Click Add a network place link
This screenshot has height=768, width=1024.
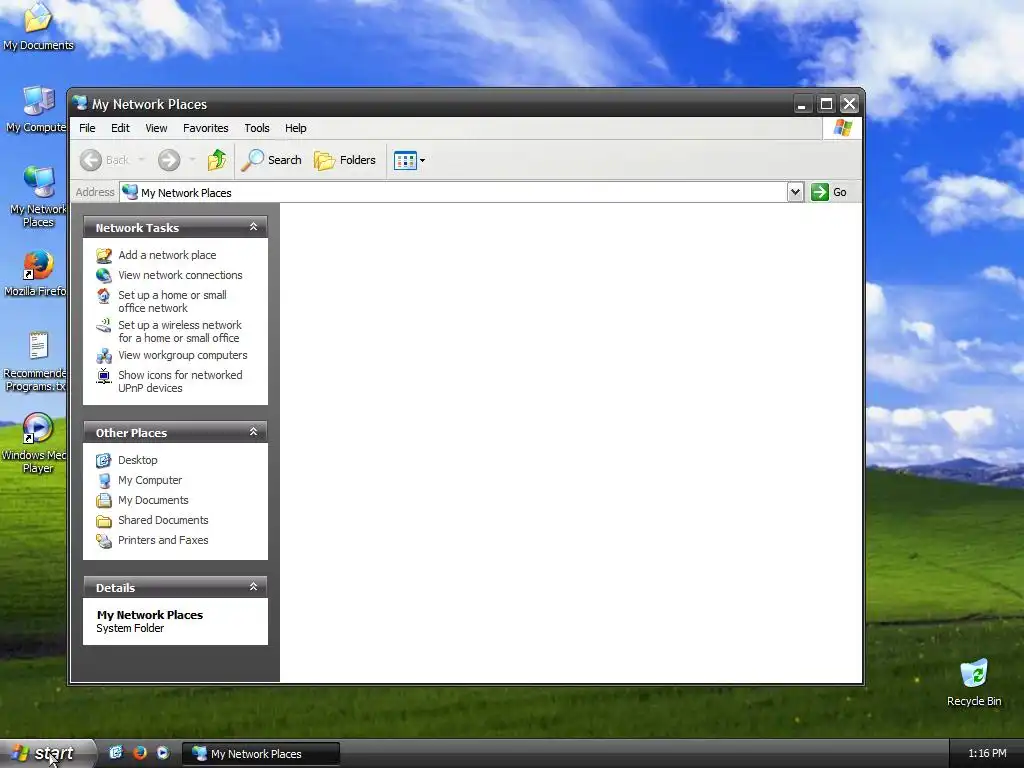pyautogui.click(x=167, y=255)
